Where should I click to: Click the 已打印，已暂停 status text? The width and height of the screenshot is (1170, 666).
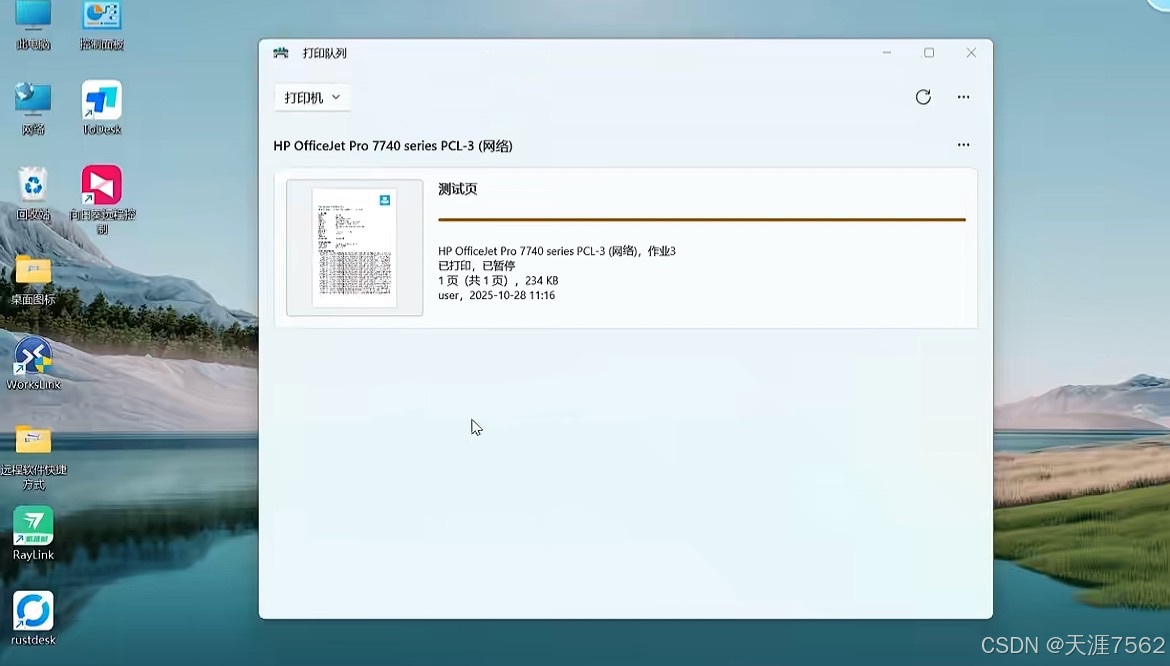pos(476,266)
